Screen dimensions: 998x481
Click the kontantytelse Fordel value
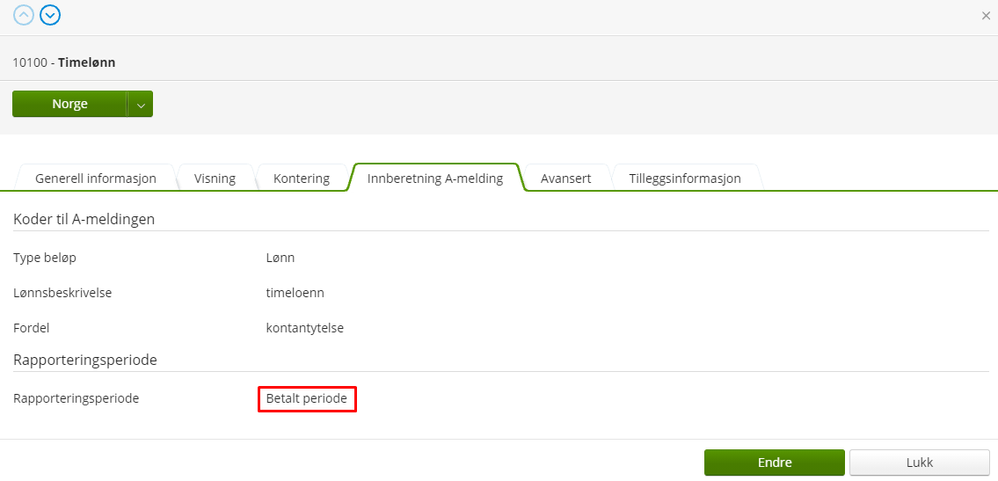[305, 328]
